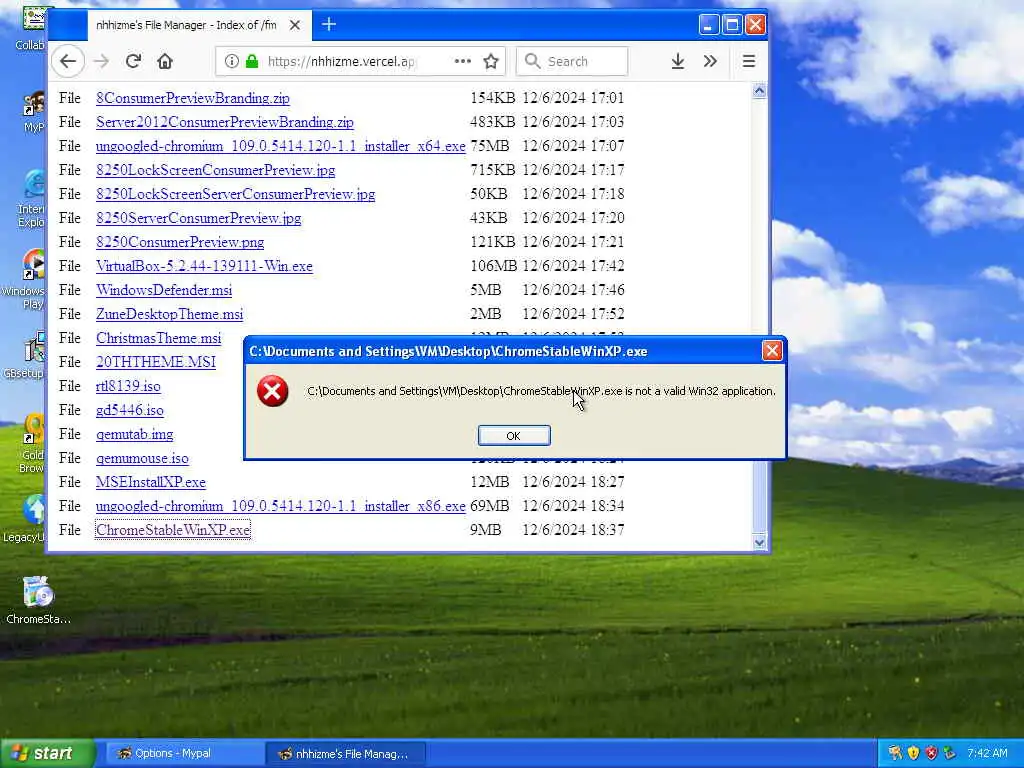Select the LegacyUpdate desktop icon
The height and width of the screenshot is (768, 1024).
[x=26, y=519]
